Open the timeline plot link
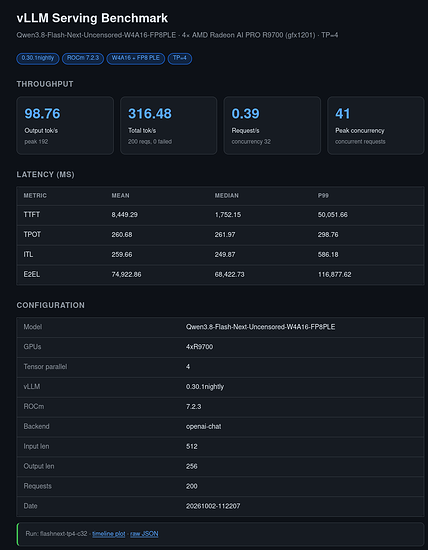This screenshot has width=428, height=550. click(109, 534)
